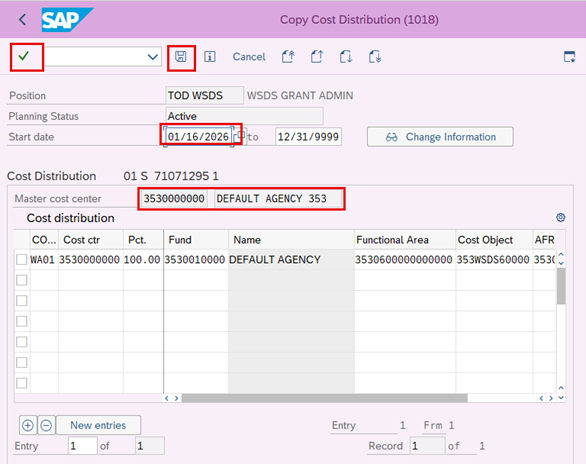Screen dimensions: 586x464
Task: Click the minus delete row icon
Action: 46,425
